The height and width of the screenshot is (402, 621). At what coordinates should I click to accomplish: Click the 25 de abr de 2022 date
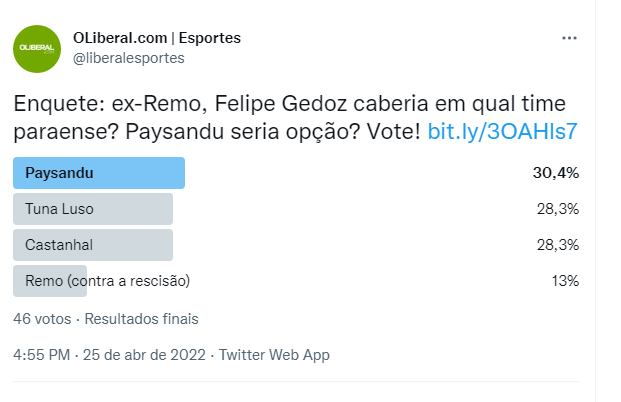click(145, 355)
